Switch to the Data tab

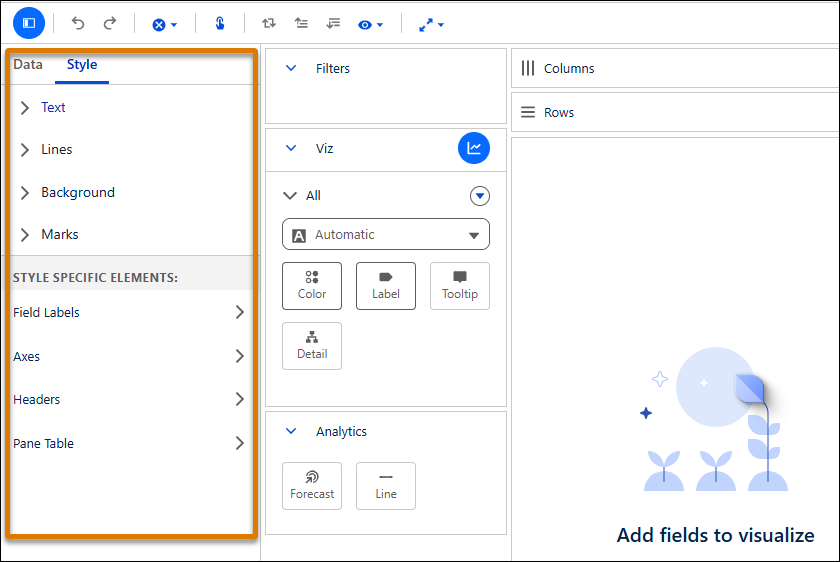(x=28, y=65)
